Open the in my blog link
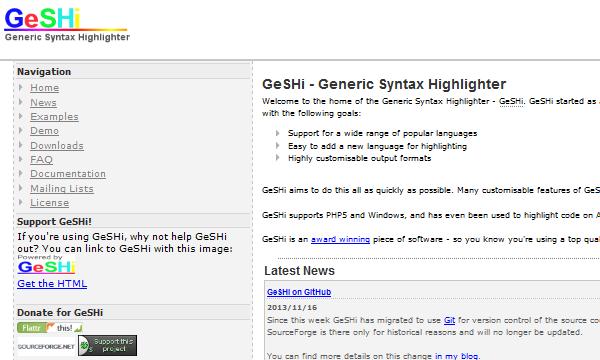The width and height of the screenshot is (600, 360). tap(456, 355)
